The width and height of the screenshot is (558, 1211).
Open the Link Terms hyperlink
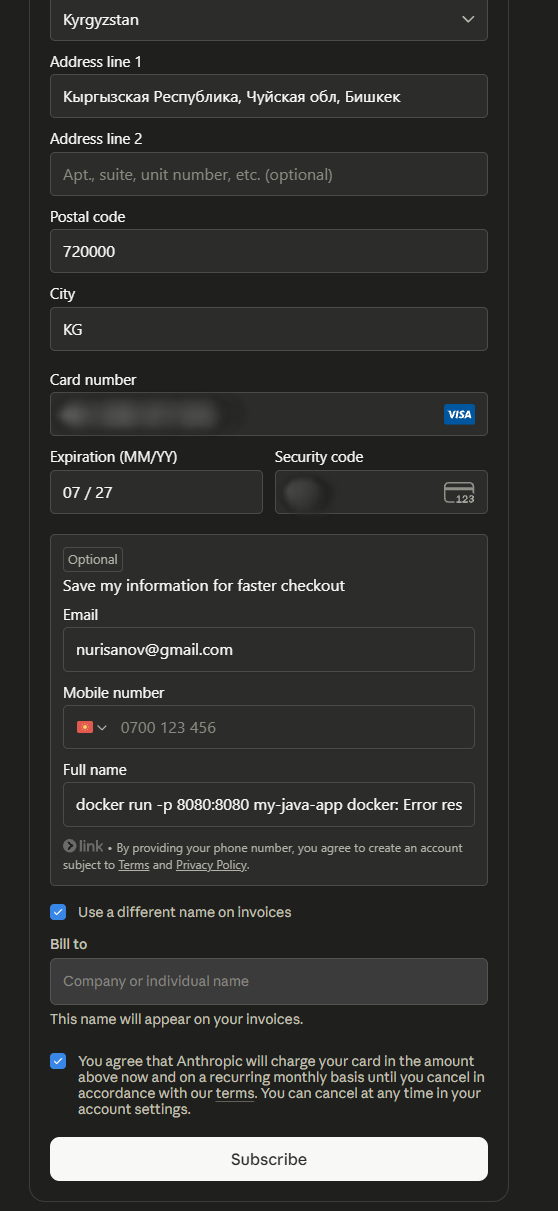pyautogui.click(x=134, y=865)
